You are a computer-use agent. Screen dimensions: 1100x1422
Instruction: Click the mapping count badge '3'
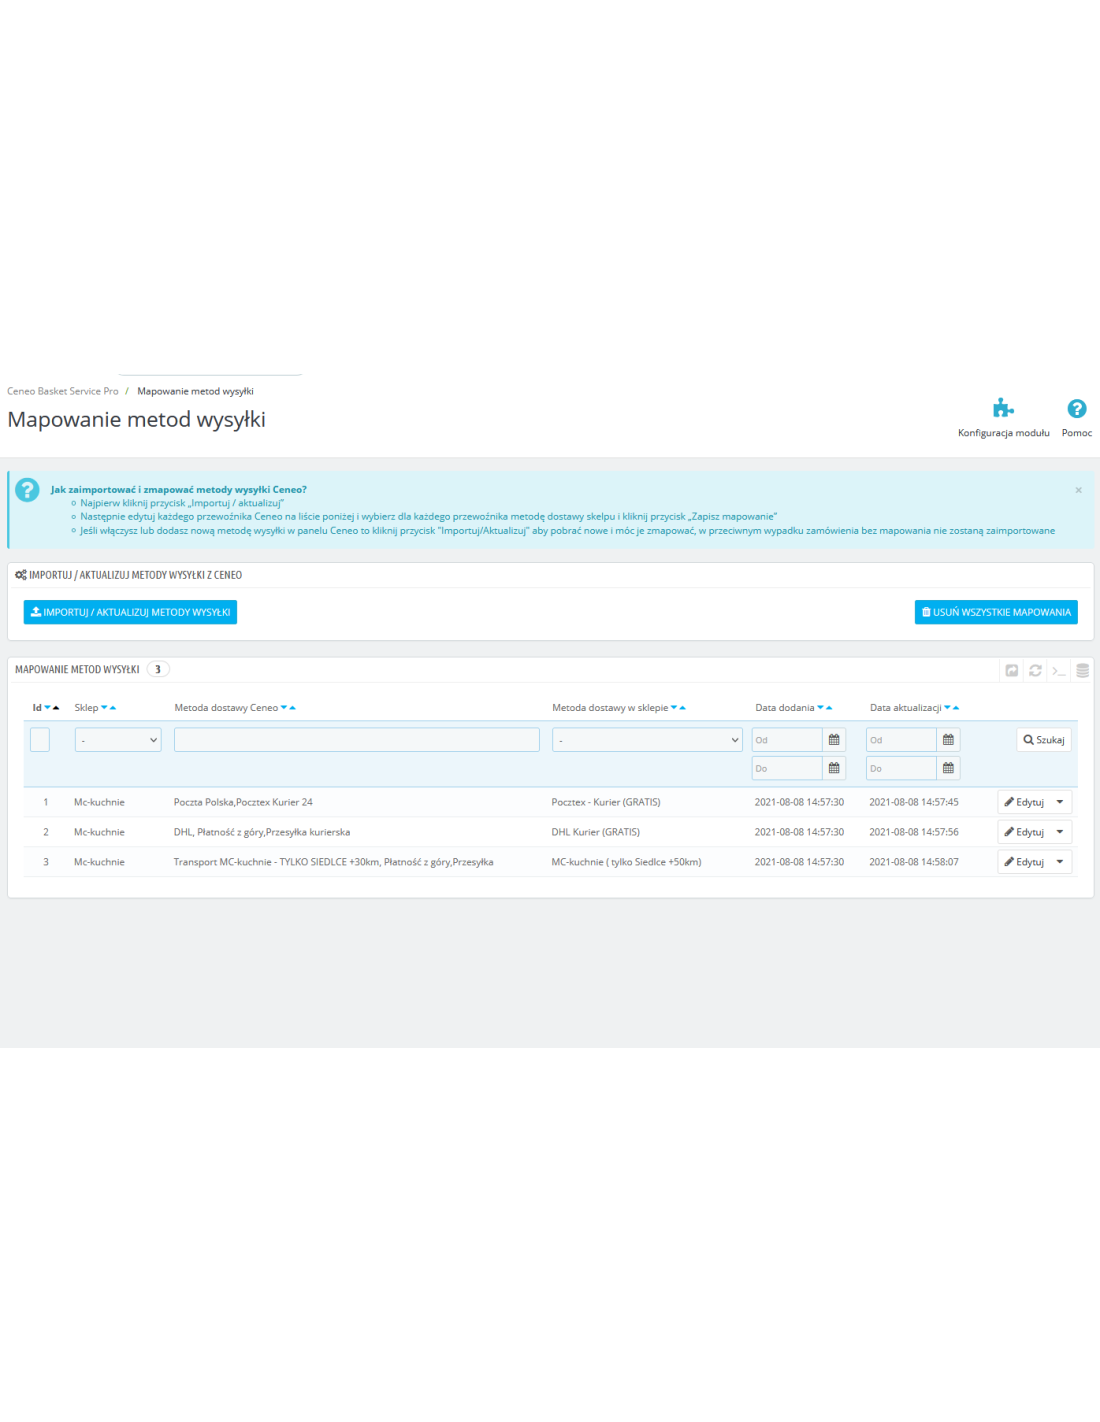(x=158, y=670)
